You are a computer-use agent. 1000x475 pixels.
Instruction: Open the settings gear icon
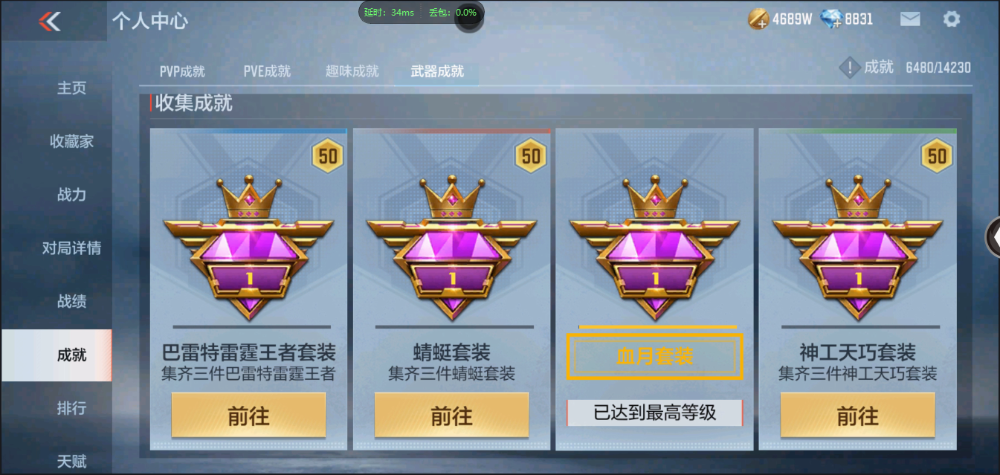point(951,19)
